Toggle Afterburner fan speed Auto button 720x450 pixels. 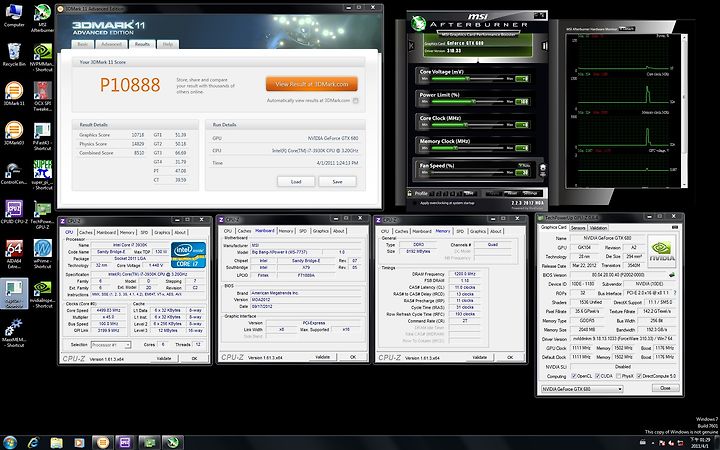tap(523, 165)
